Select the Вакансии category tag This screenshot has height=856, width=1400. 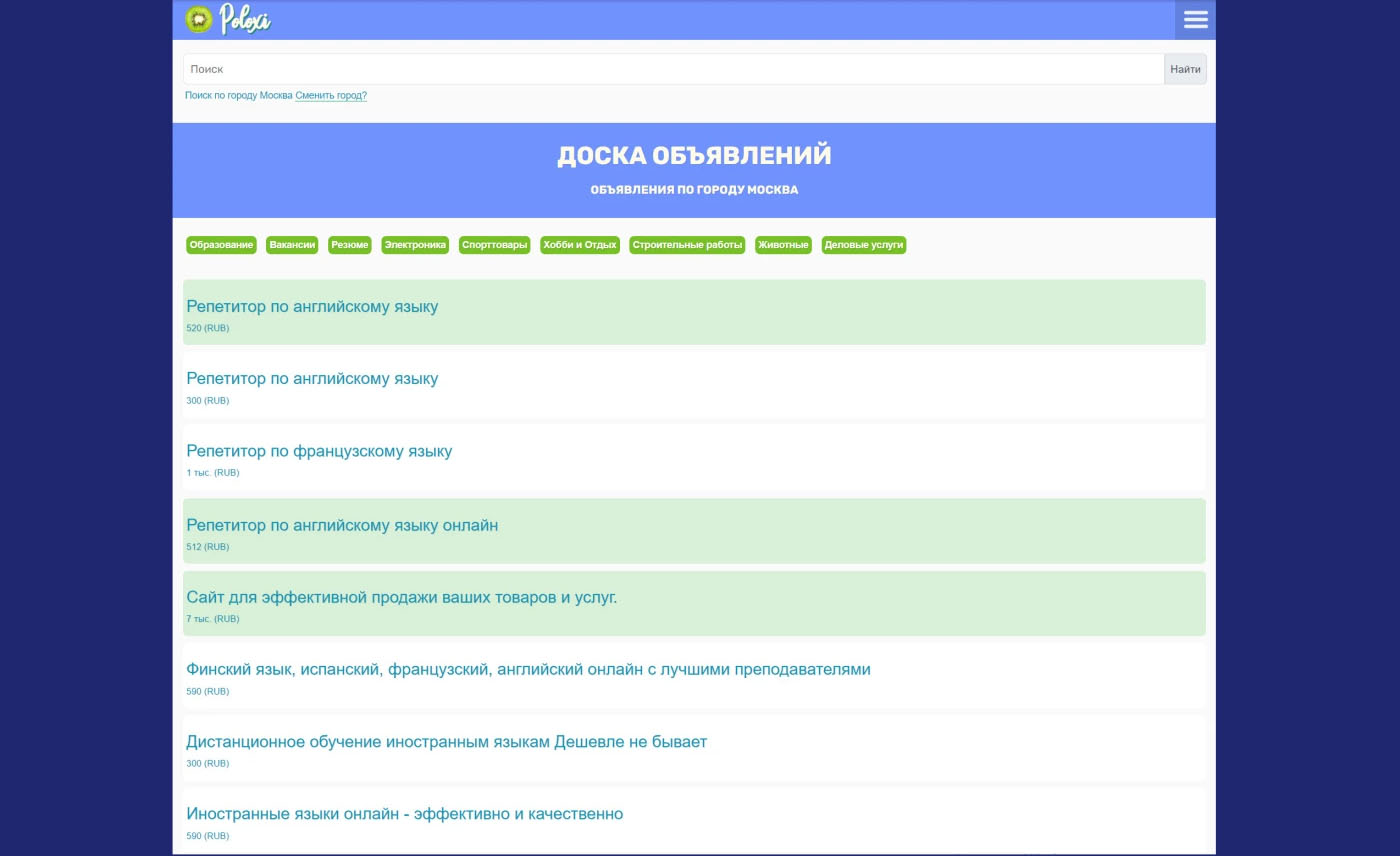(x=292, y=245)
